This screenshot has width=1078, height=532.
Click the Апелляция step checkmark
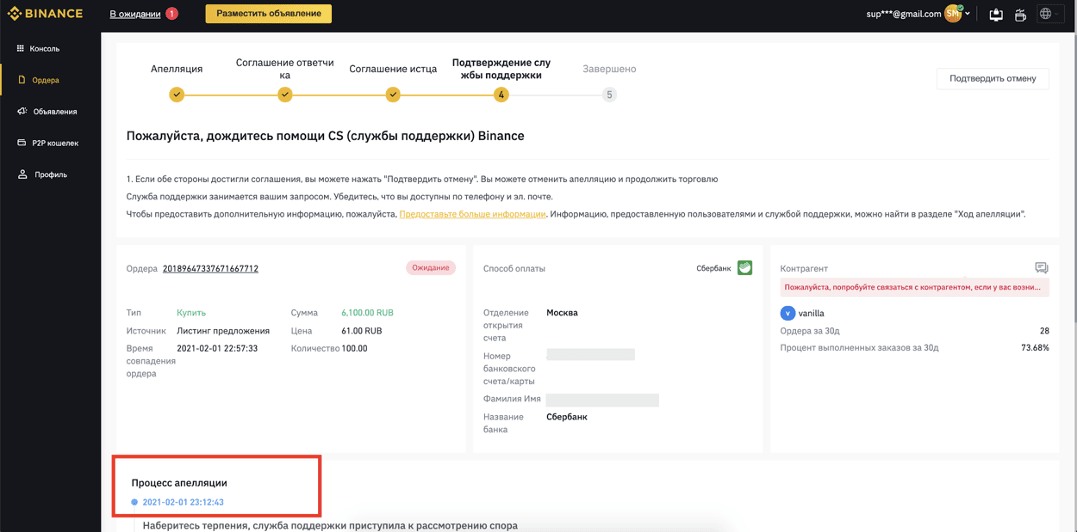coord(177,95)
